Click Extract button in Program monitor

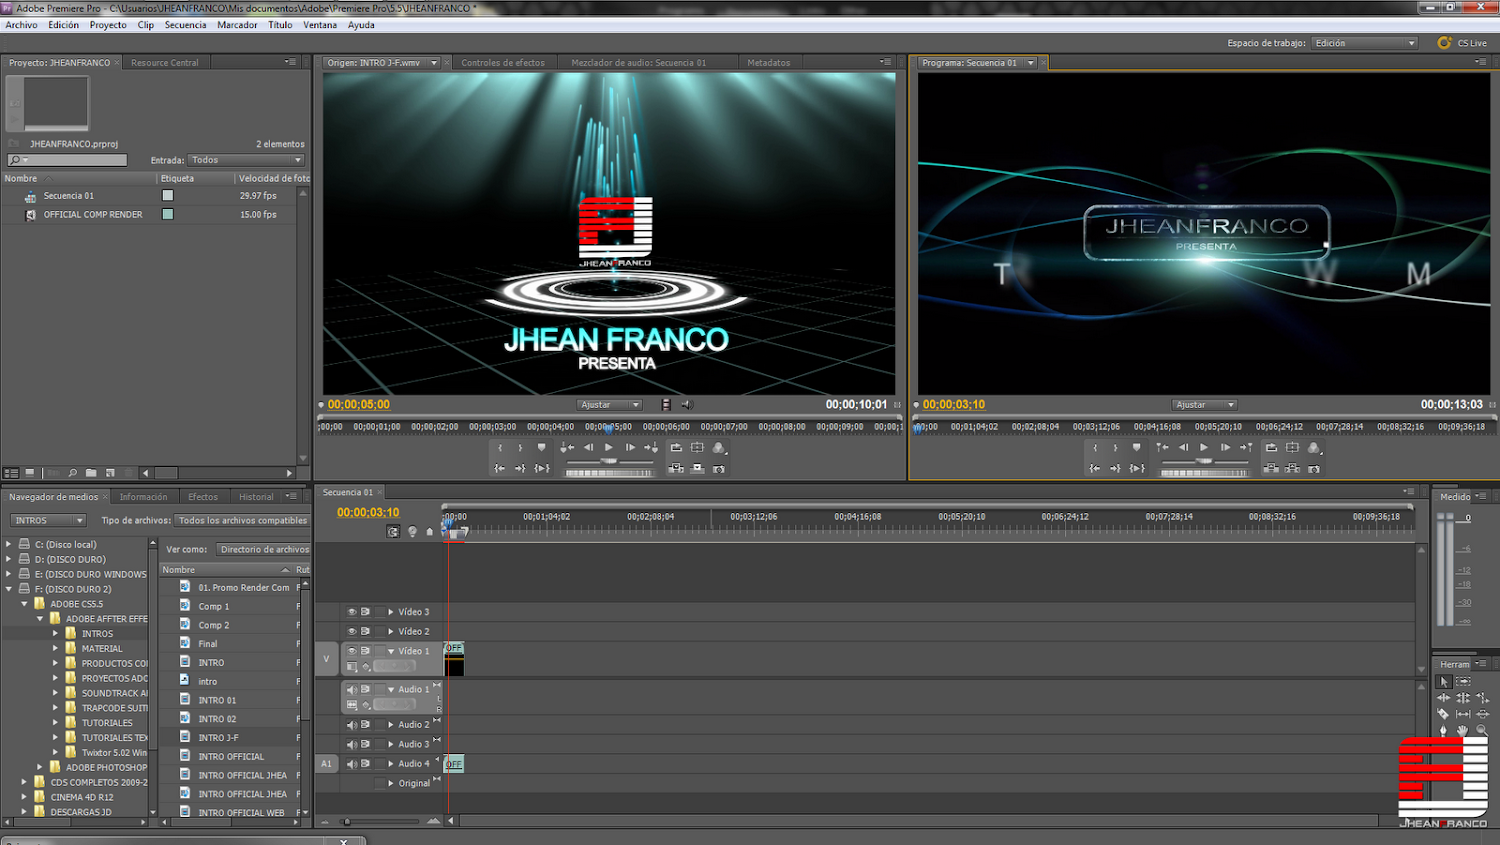1292,468
